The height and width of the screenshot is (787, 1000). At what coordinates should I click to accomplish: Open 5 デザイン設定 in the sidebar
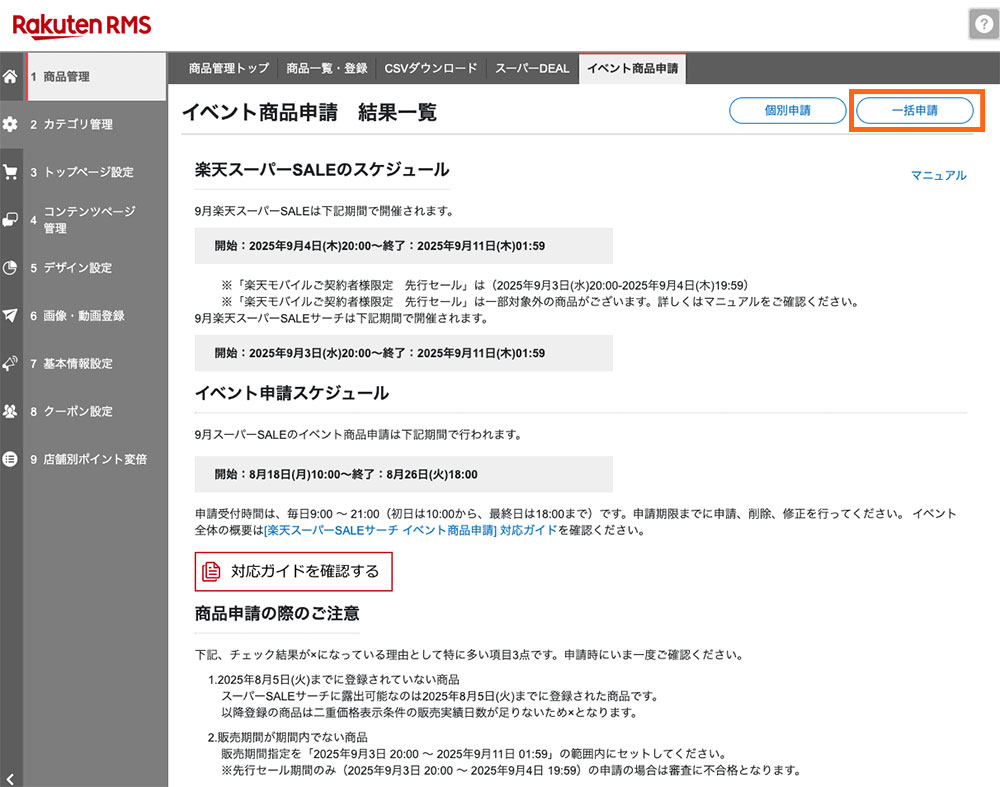[x=96, y=267]
